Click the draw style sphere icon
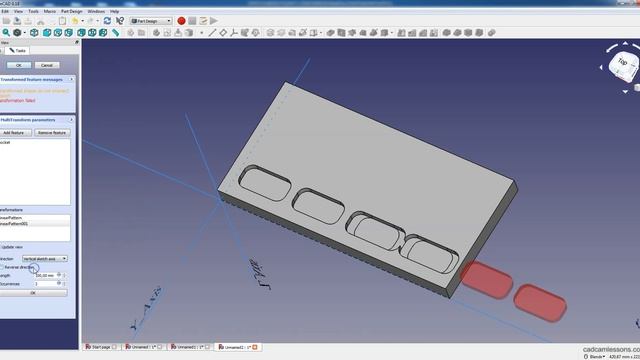Image resolution: width=640 pixels, height=360 pixels. (17, 33)
